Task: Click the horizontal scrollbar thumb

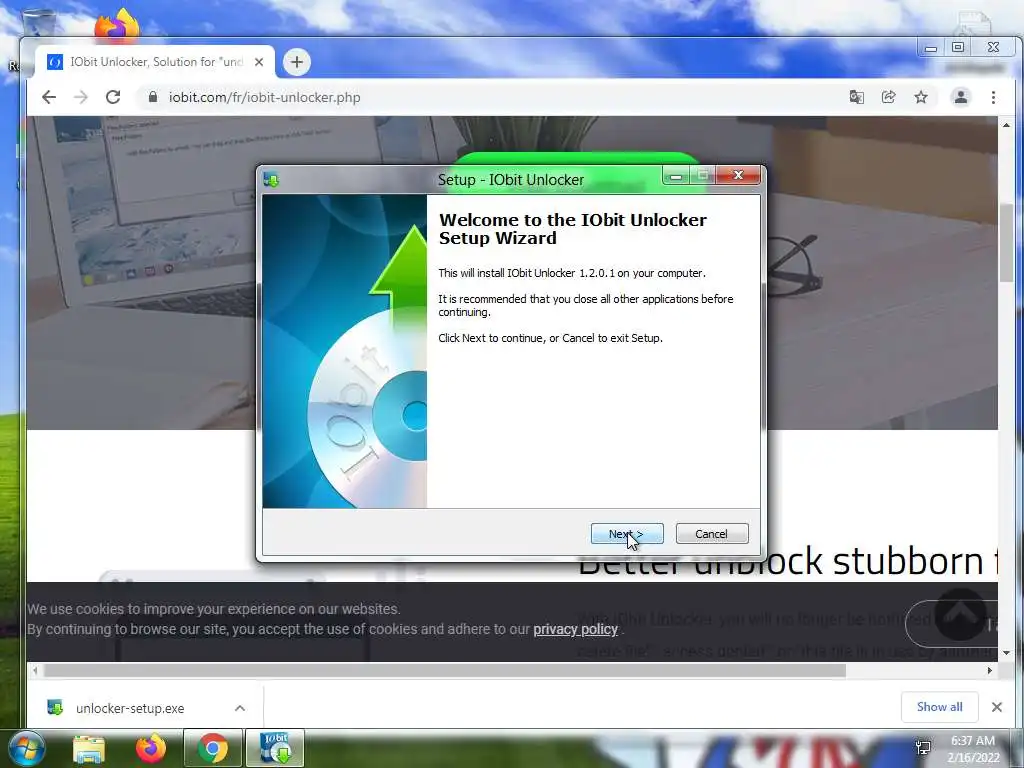Action: (444, 671)
